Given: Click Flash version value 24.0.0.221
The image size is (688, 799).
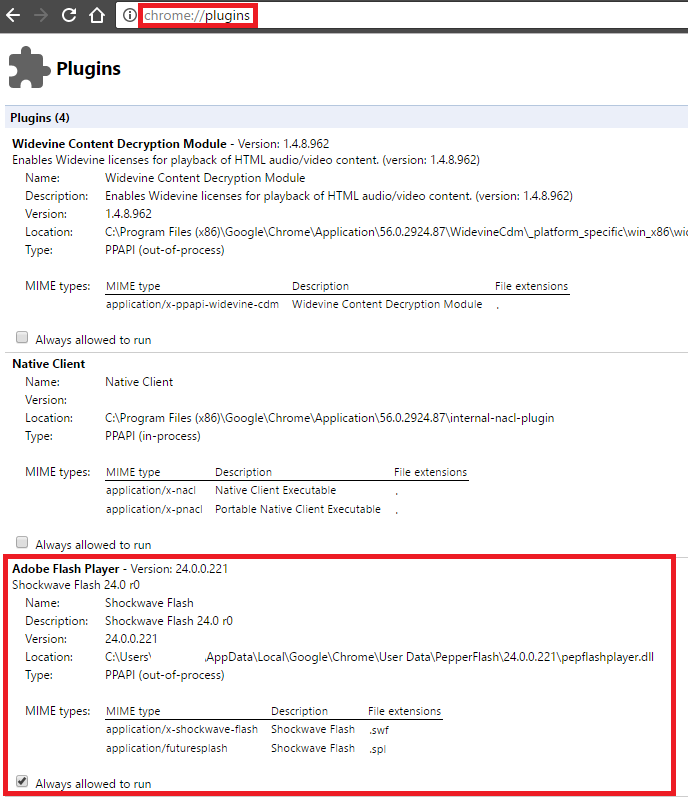Looking at the screenshot, I should [x=131, y=639].
